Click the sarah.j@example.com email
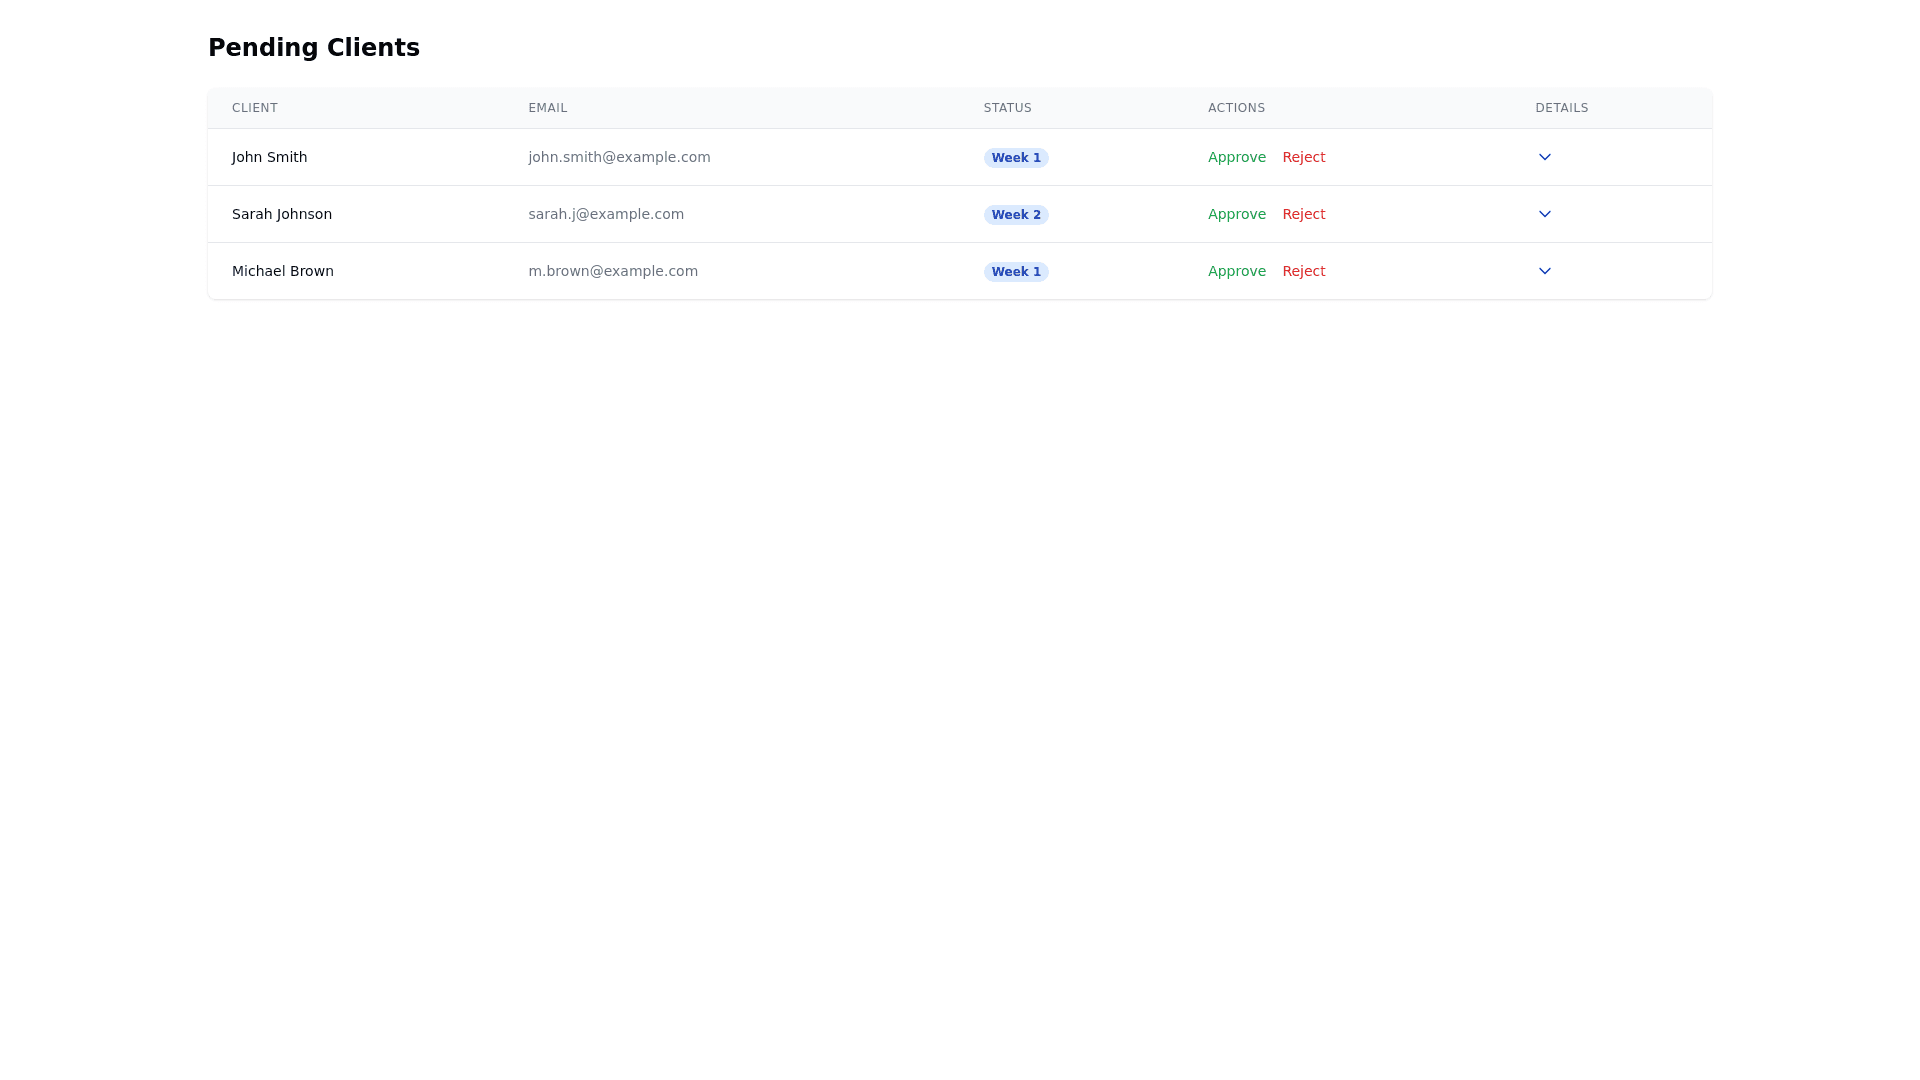1920x1080 pixels. [x=606, y=214]
